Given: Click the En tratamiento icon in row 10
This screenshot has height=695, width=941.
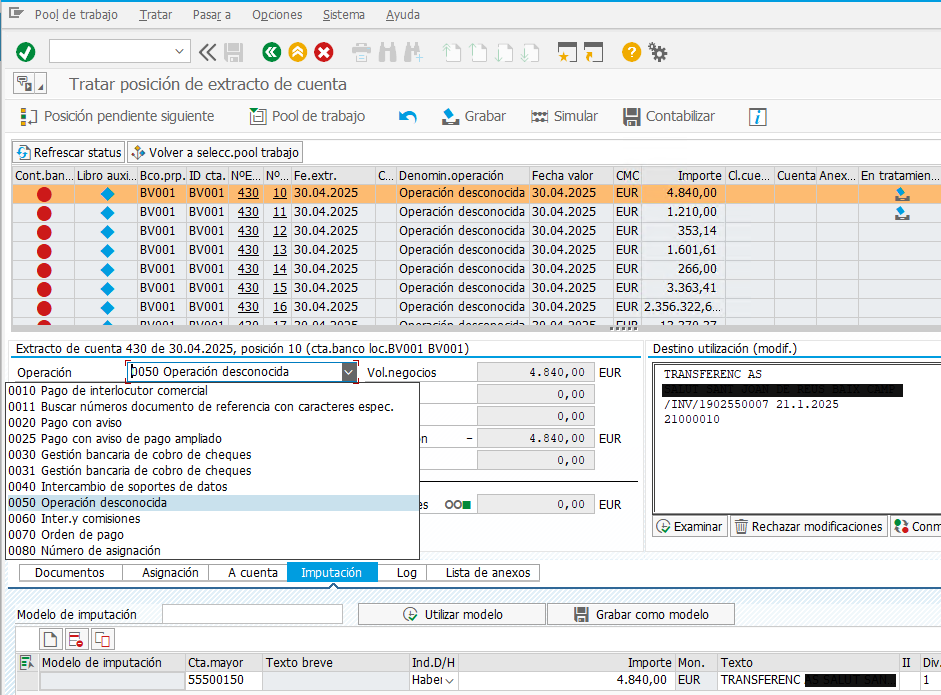Looking at the screenshot, I should pos(901,193).
